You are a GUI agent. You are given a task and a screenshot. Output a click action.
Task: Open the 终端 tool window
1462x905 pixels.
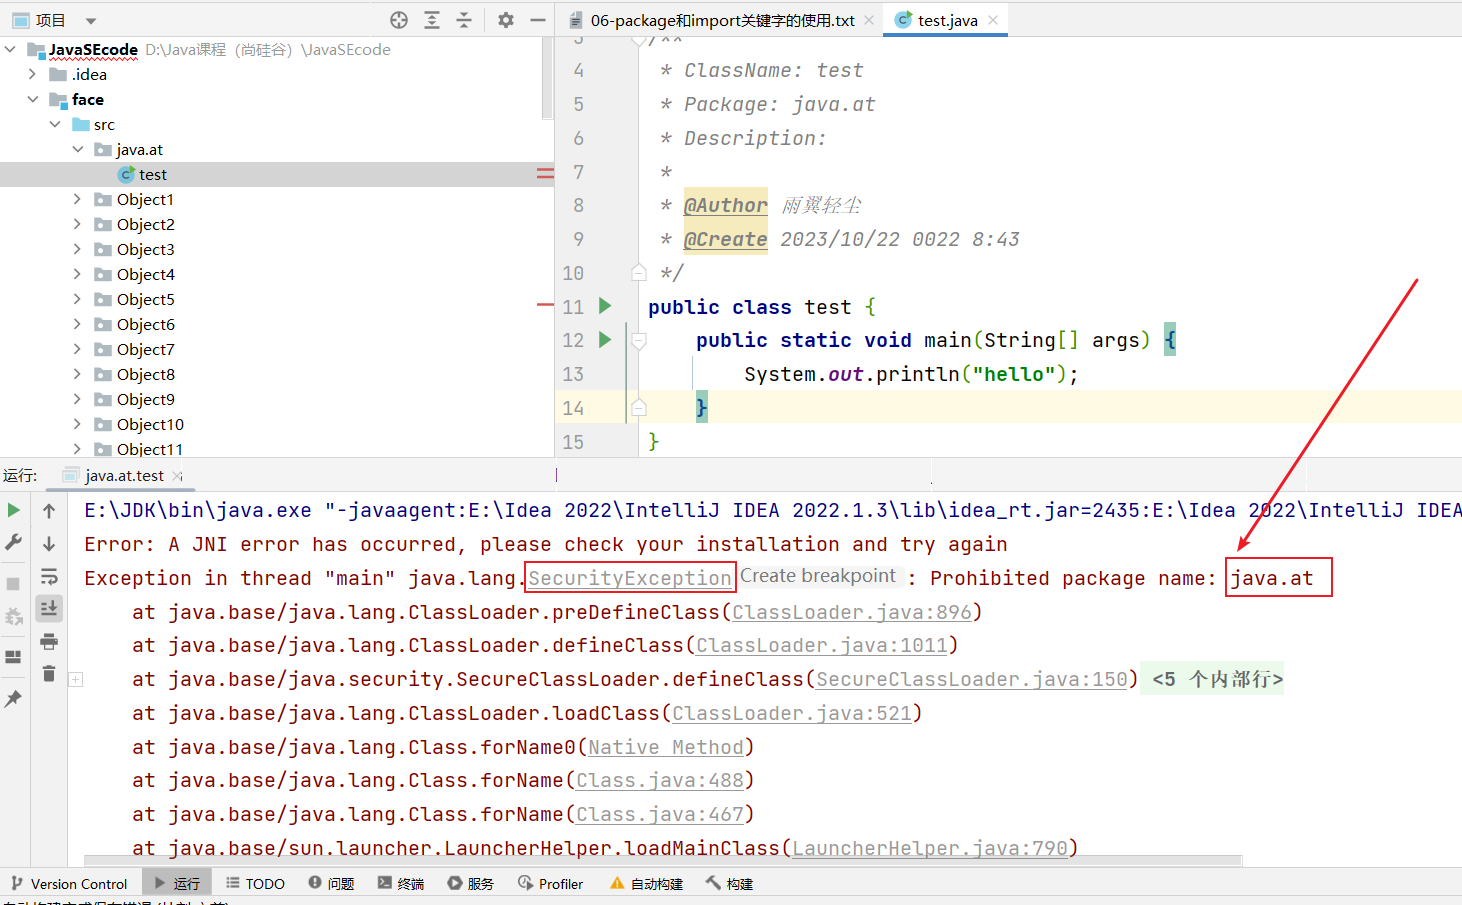[x=401, y=884]
